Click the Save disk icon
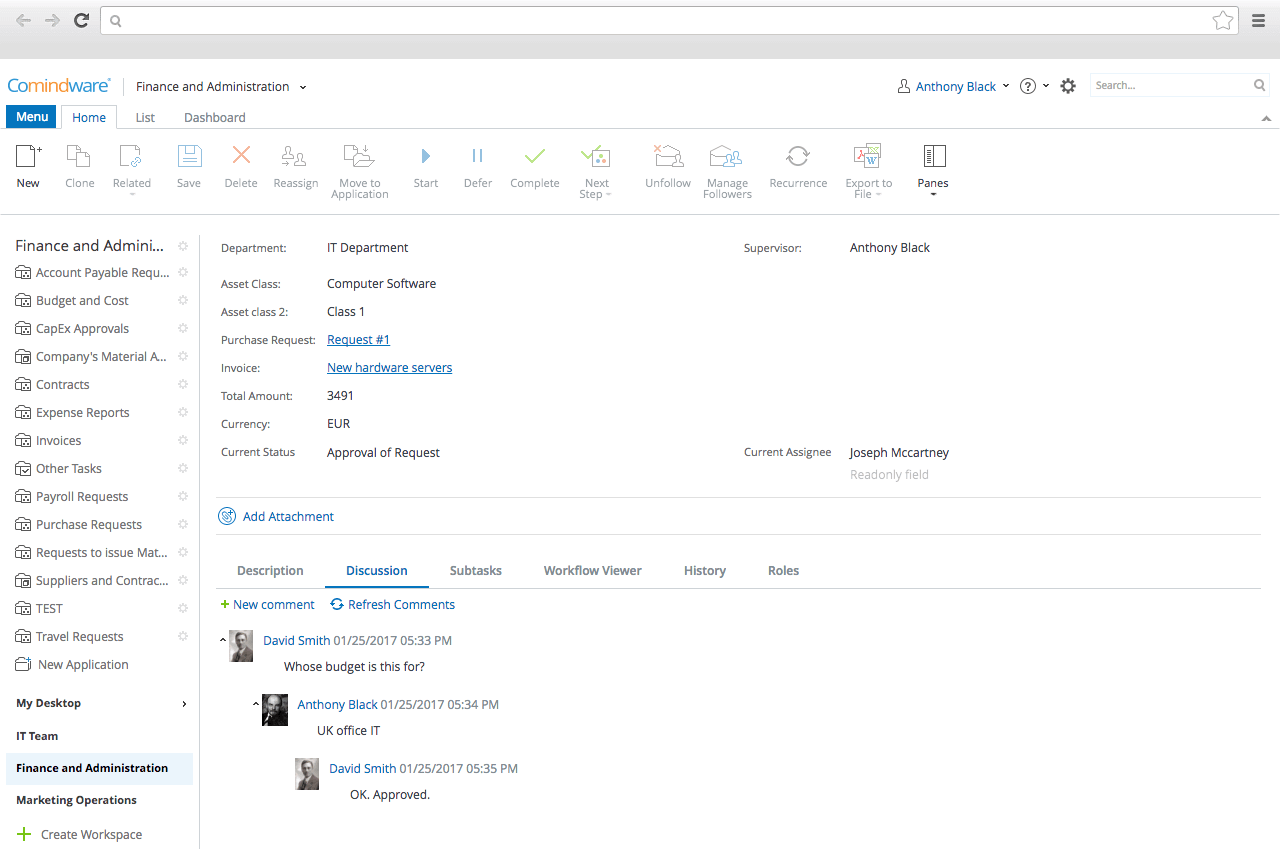1280x859 pixels. [x=189, y=156]
